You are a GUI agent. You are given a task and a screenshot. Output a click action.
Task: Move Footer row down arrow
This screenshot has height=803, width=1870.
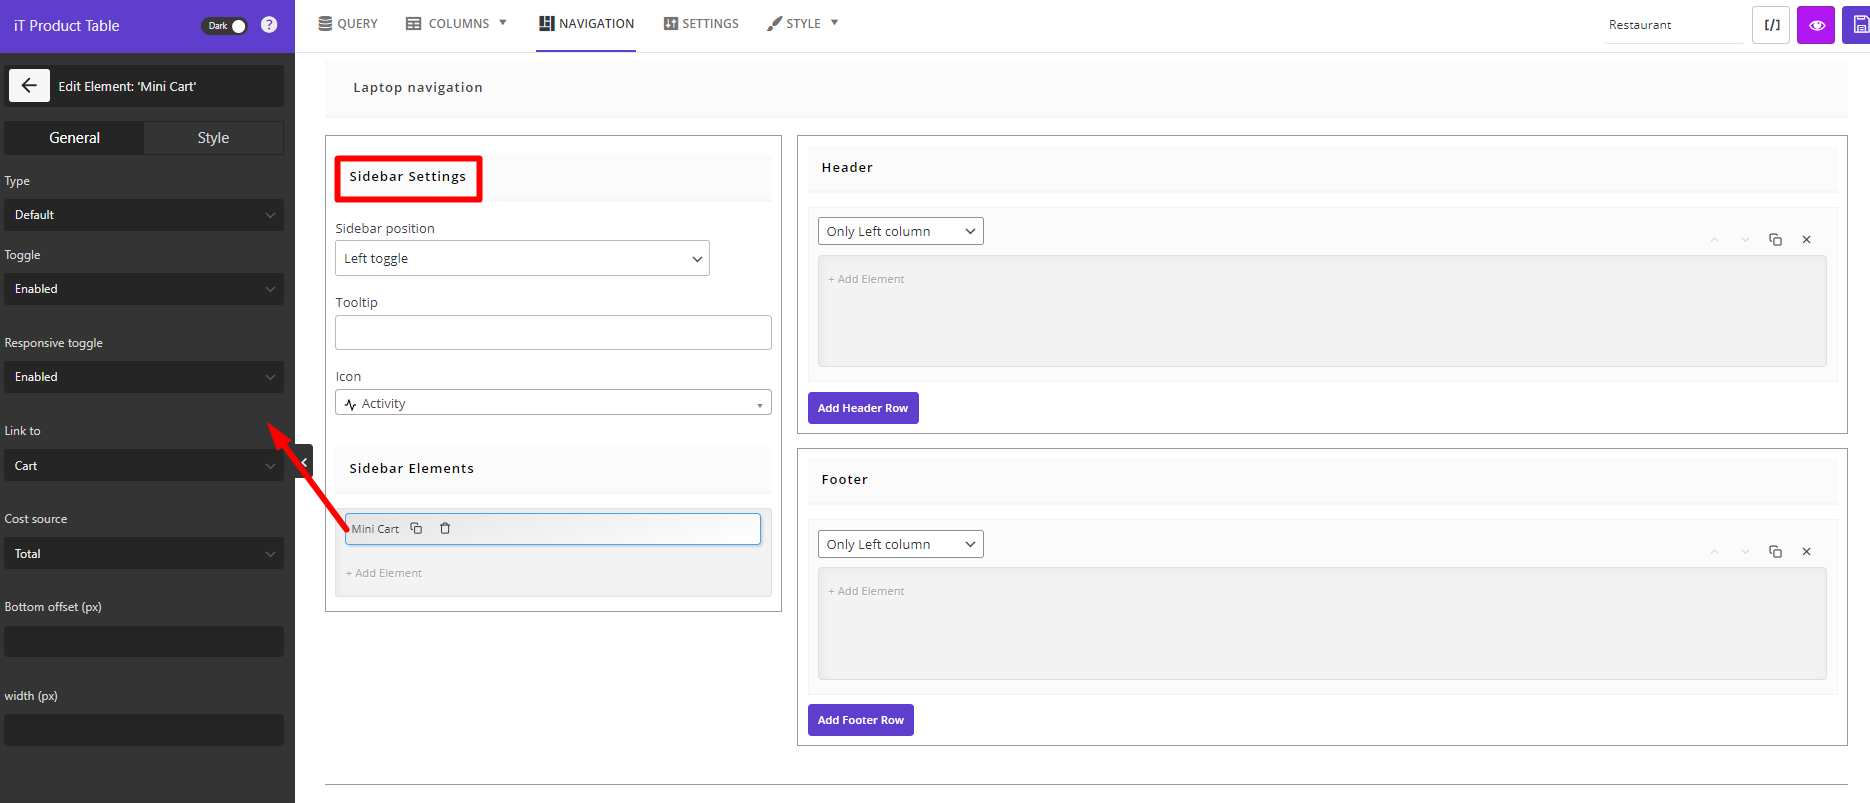click(1745, 552)
